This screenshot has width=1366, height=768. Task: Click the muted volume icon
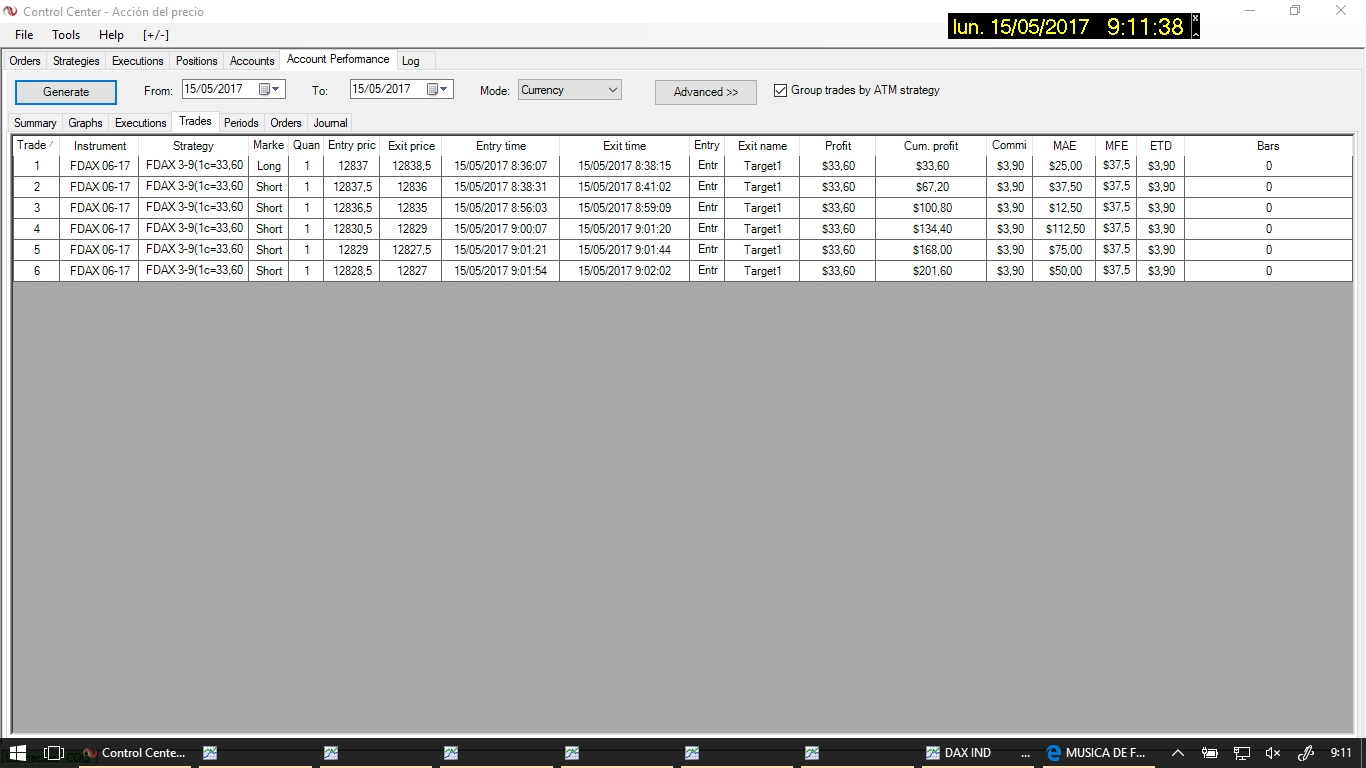point(1273,753)
